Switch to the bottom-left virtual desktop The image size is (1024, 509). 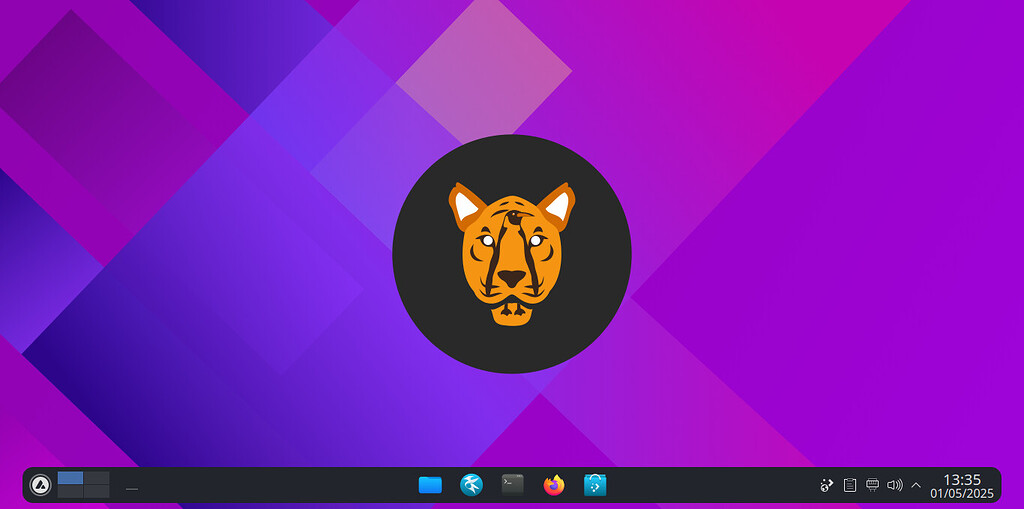[70, 492]
